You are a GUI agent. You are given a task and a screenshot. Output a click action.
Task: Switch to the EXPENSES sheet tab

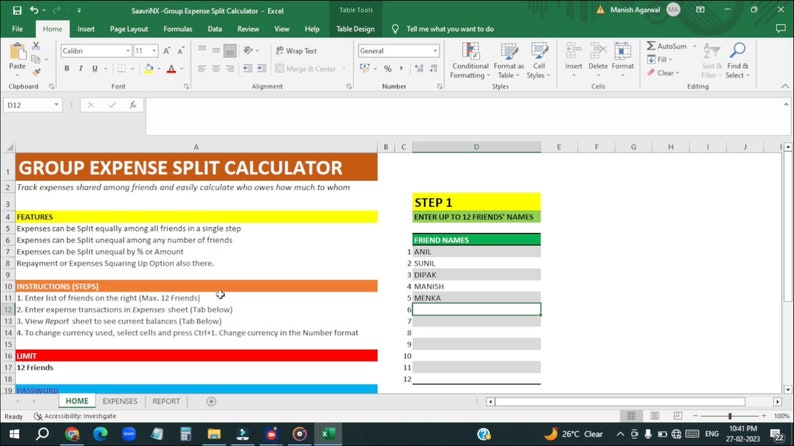pos(120,401)
